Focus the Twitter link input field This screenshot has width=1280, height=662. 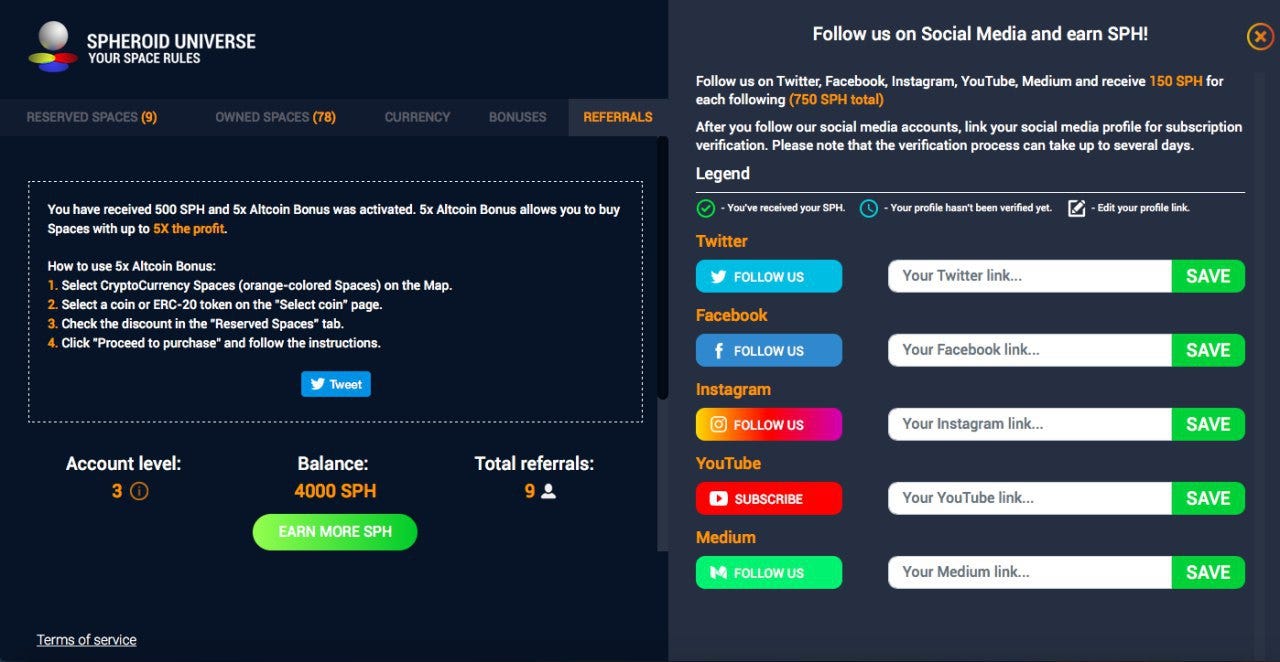(x=1030, y=276)
